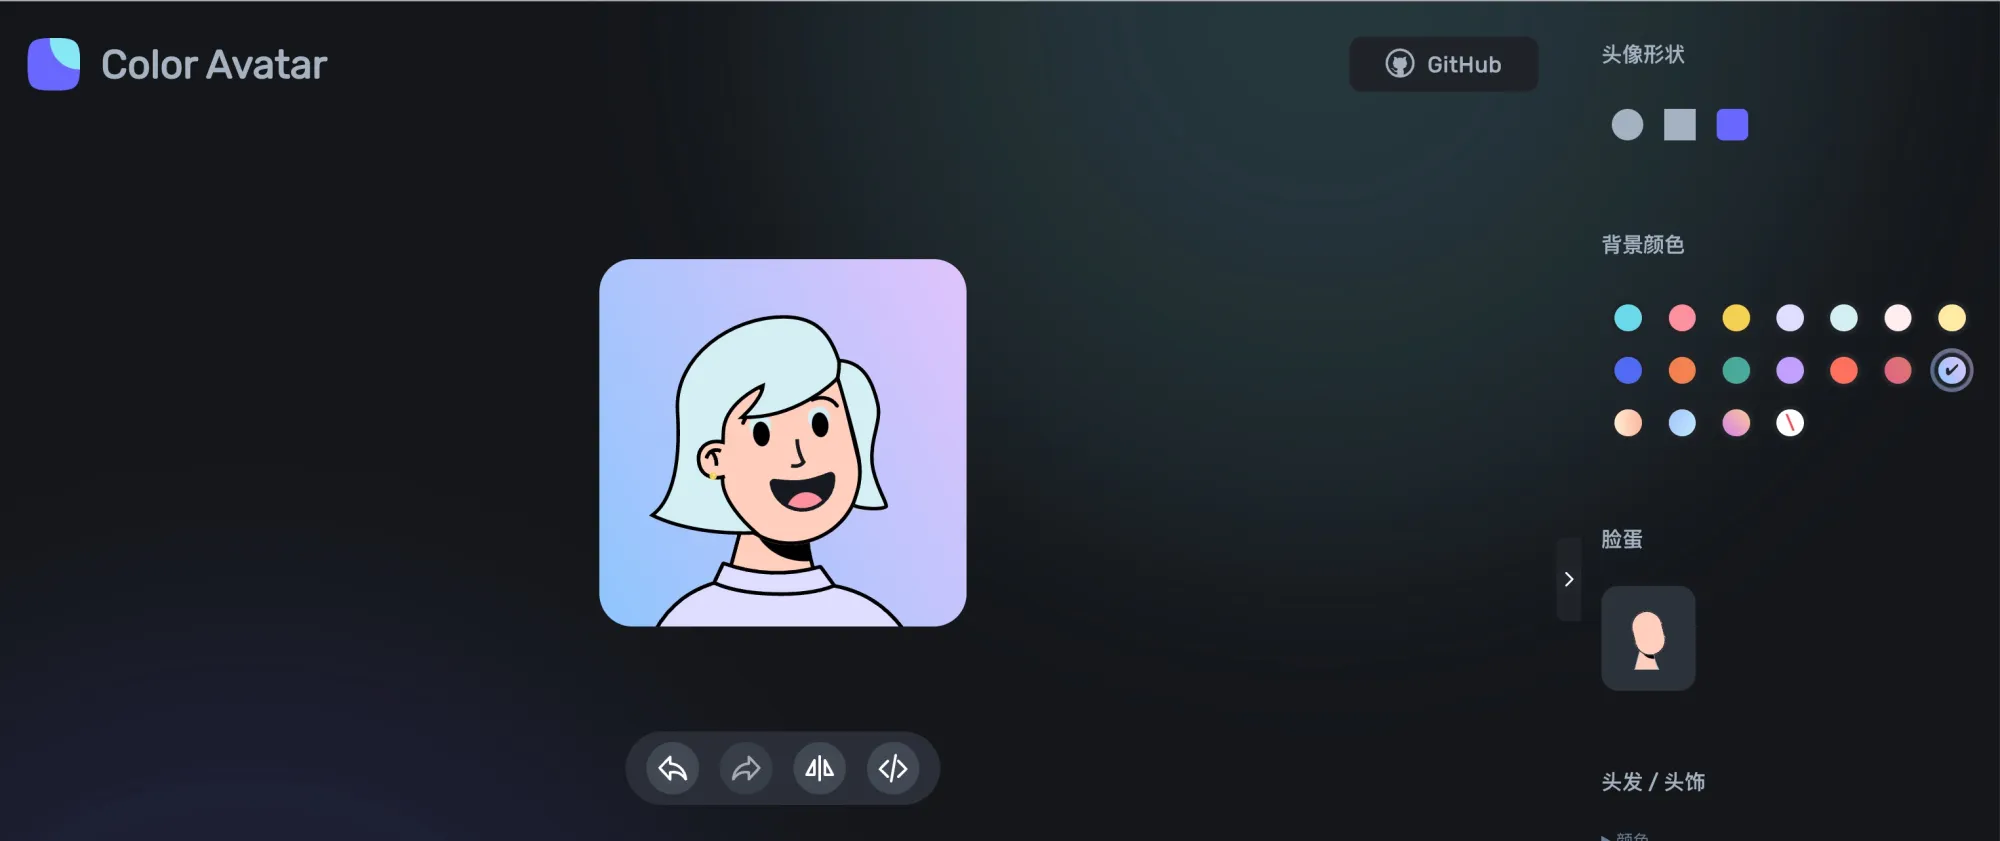Expand the hair color section

point(1625,836)
